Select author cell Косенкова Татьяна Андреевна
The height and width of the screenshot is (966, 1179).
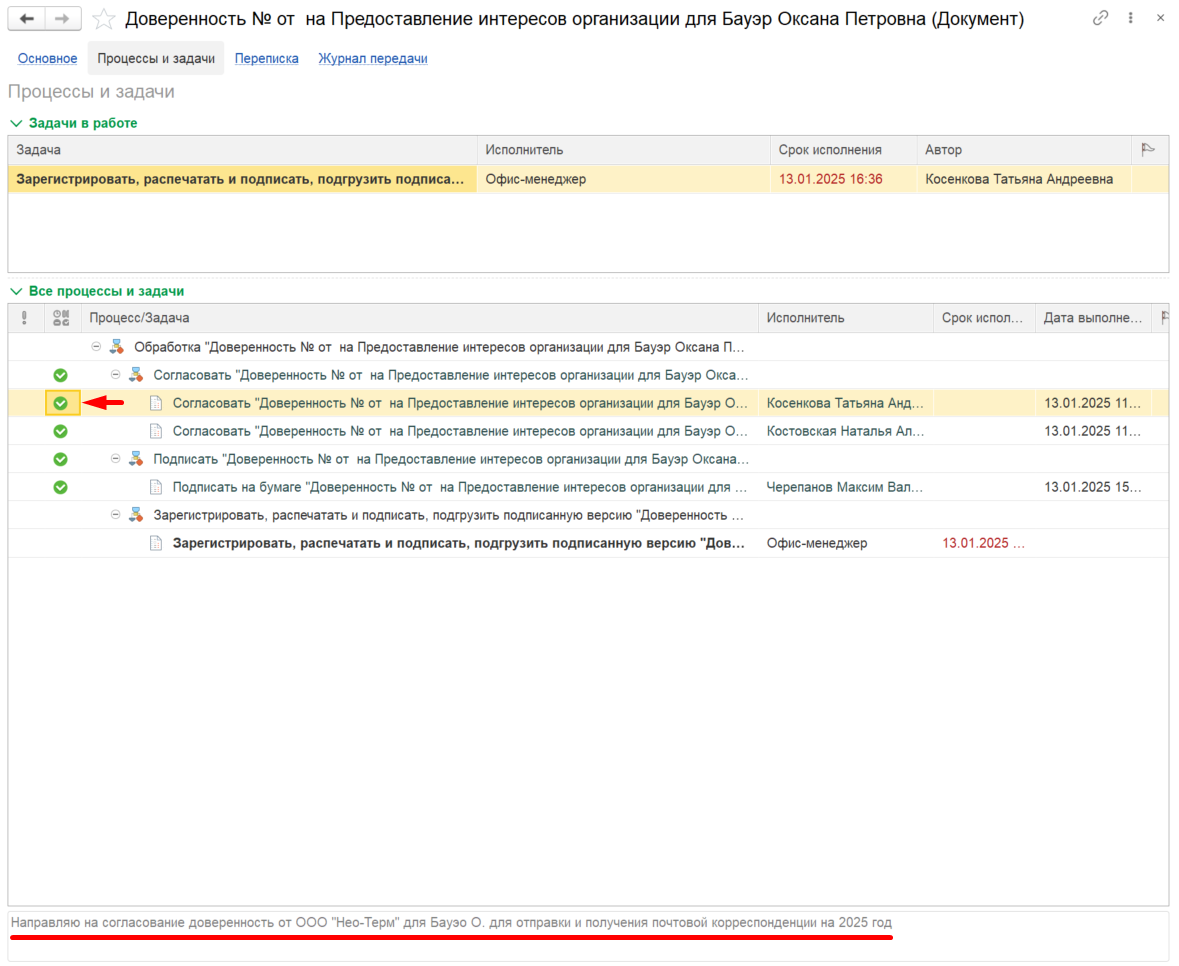(x=1024, y=180)
